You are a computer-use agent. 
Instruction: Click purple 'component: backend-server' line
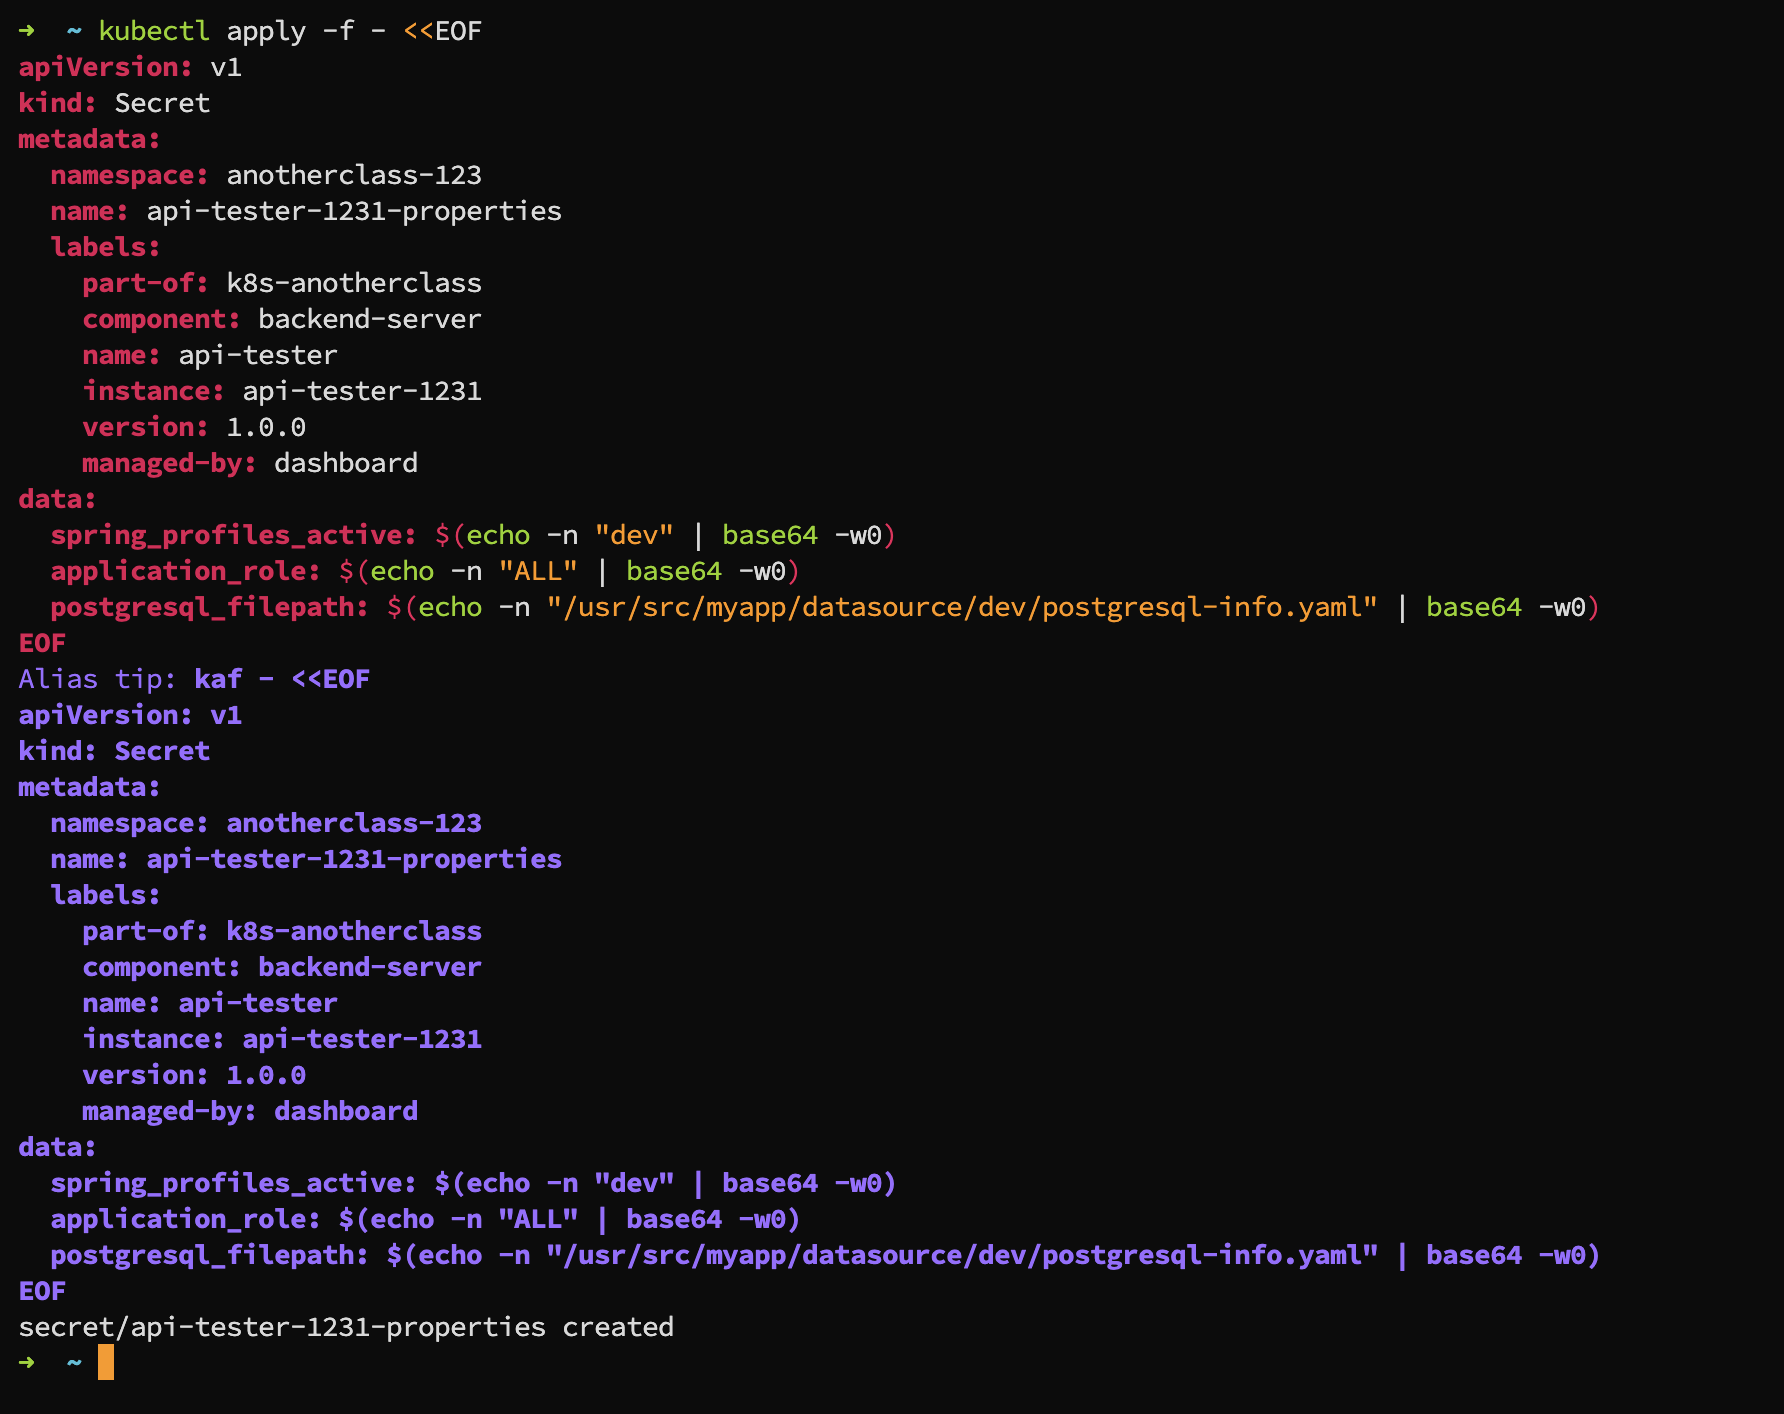click(x=282, y=967)
